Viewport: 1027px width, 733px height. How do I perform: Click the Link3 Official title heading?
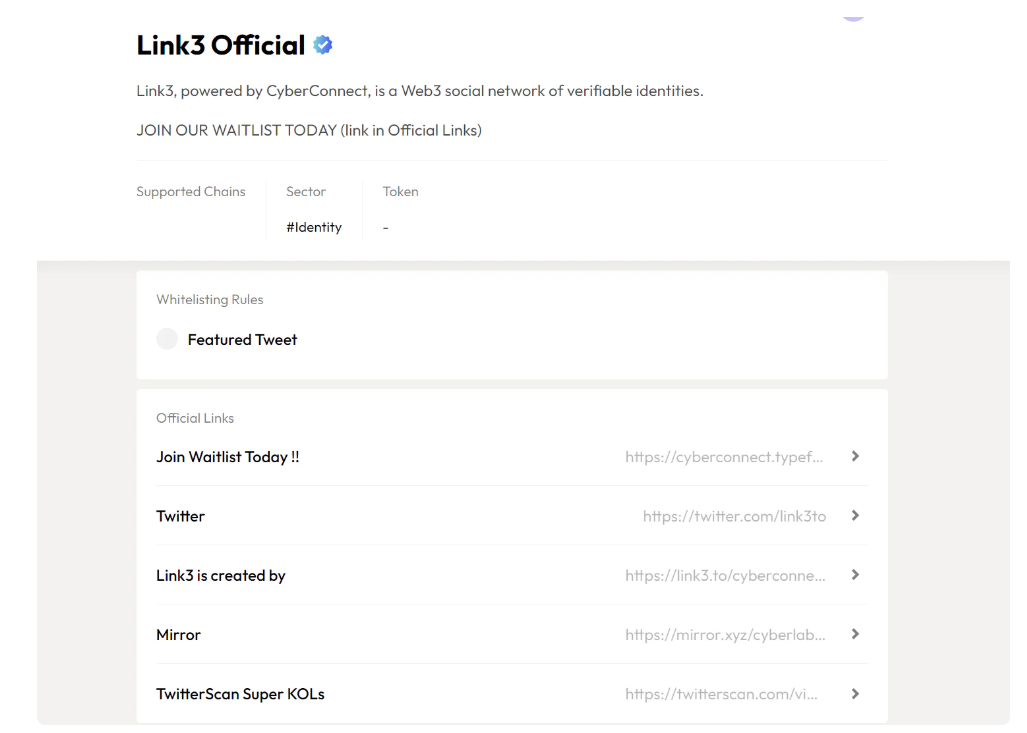[221, 45]
